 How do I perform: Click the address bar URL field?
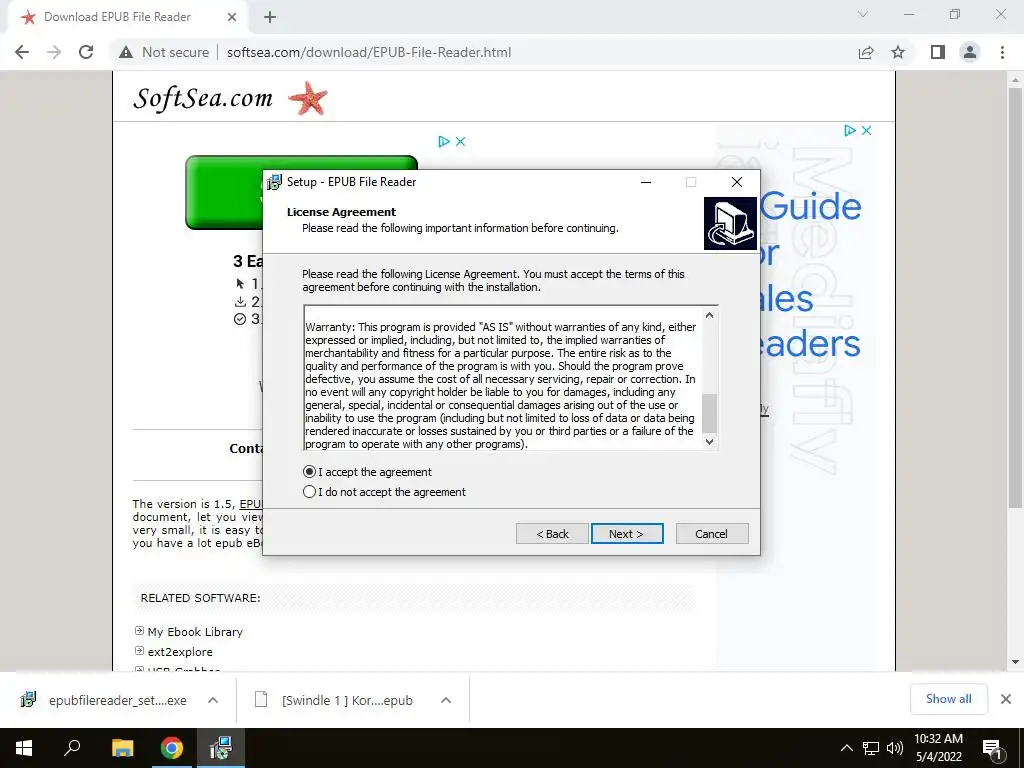click(x=369, y=52)
